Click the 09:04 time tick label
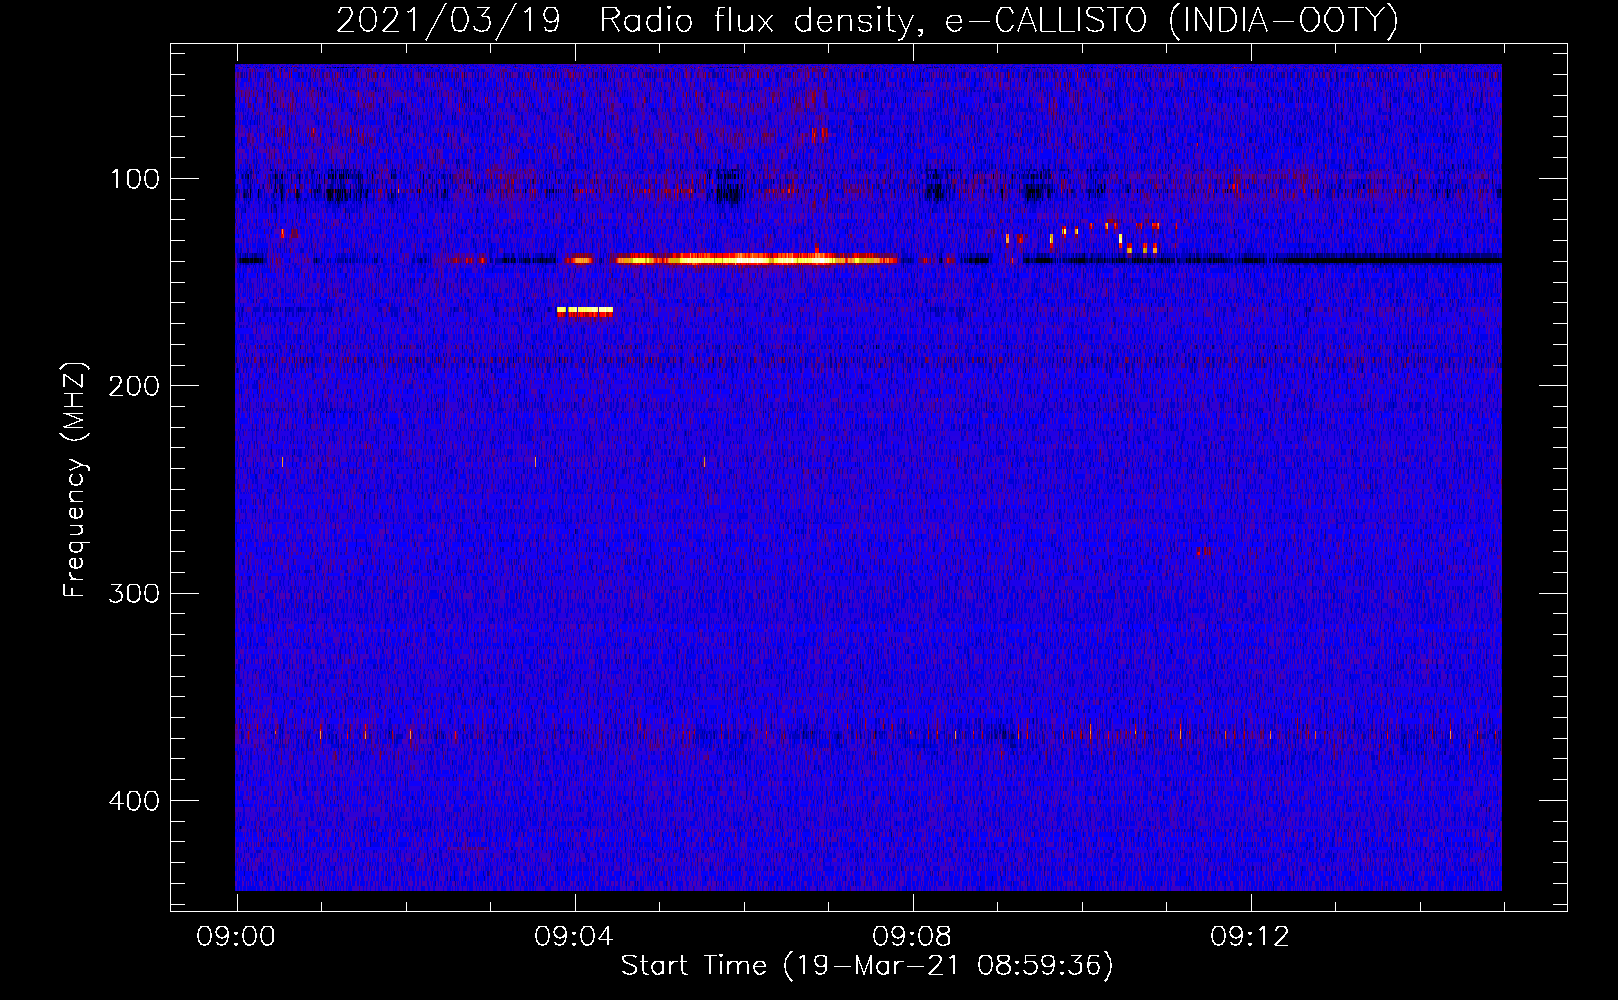Image resolution: width=1618 pixels, height=1000 pixels. [x=574, y=937]
